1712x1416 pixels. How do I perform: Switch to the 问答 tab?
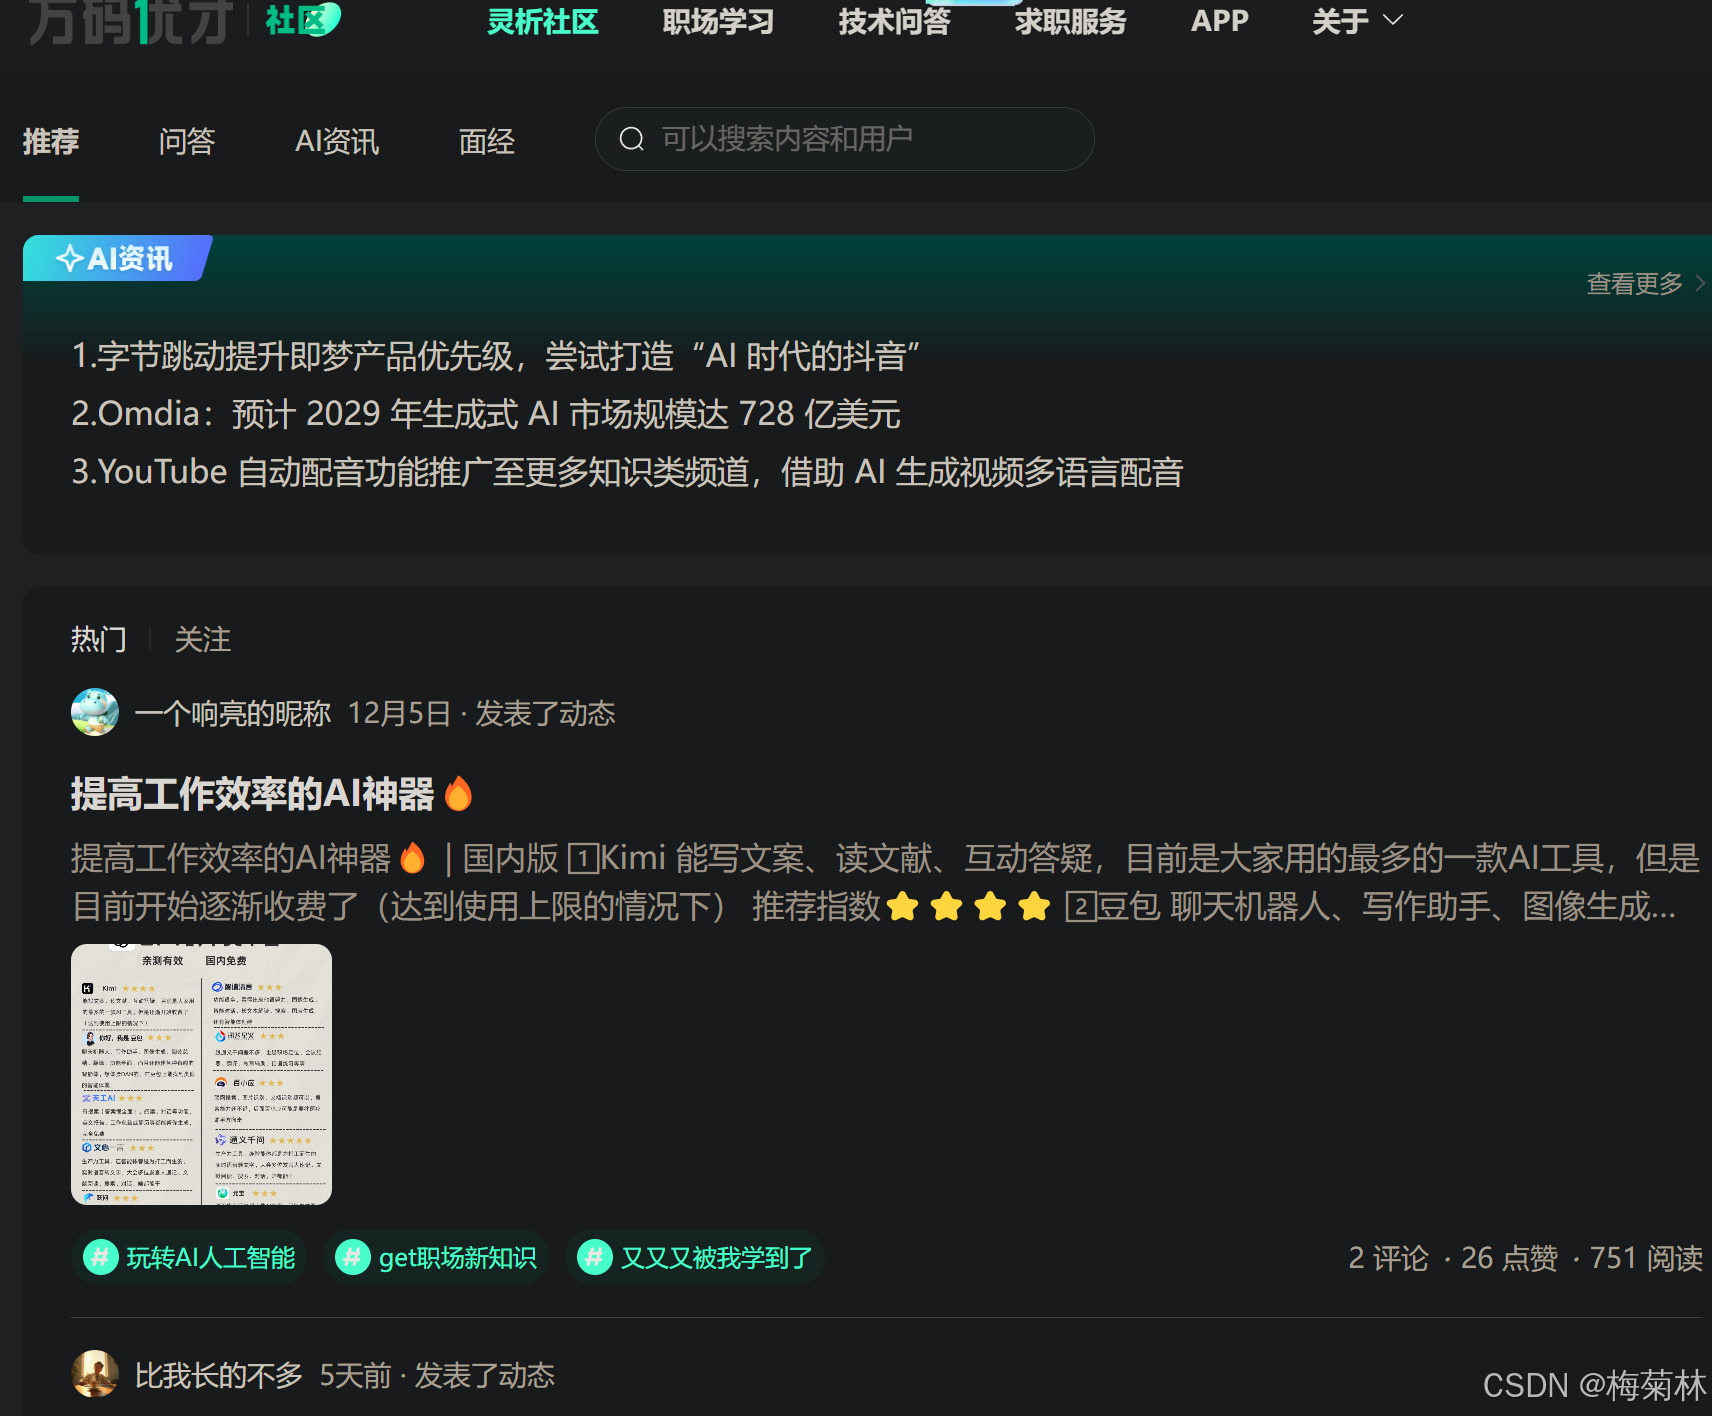tap(187, 141)
